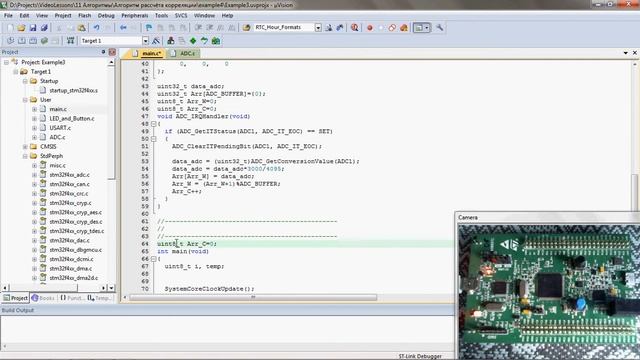
Task: Switch to the ADC.c editor tab
Action: tap(184, 53)
